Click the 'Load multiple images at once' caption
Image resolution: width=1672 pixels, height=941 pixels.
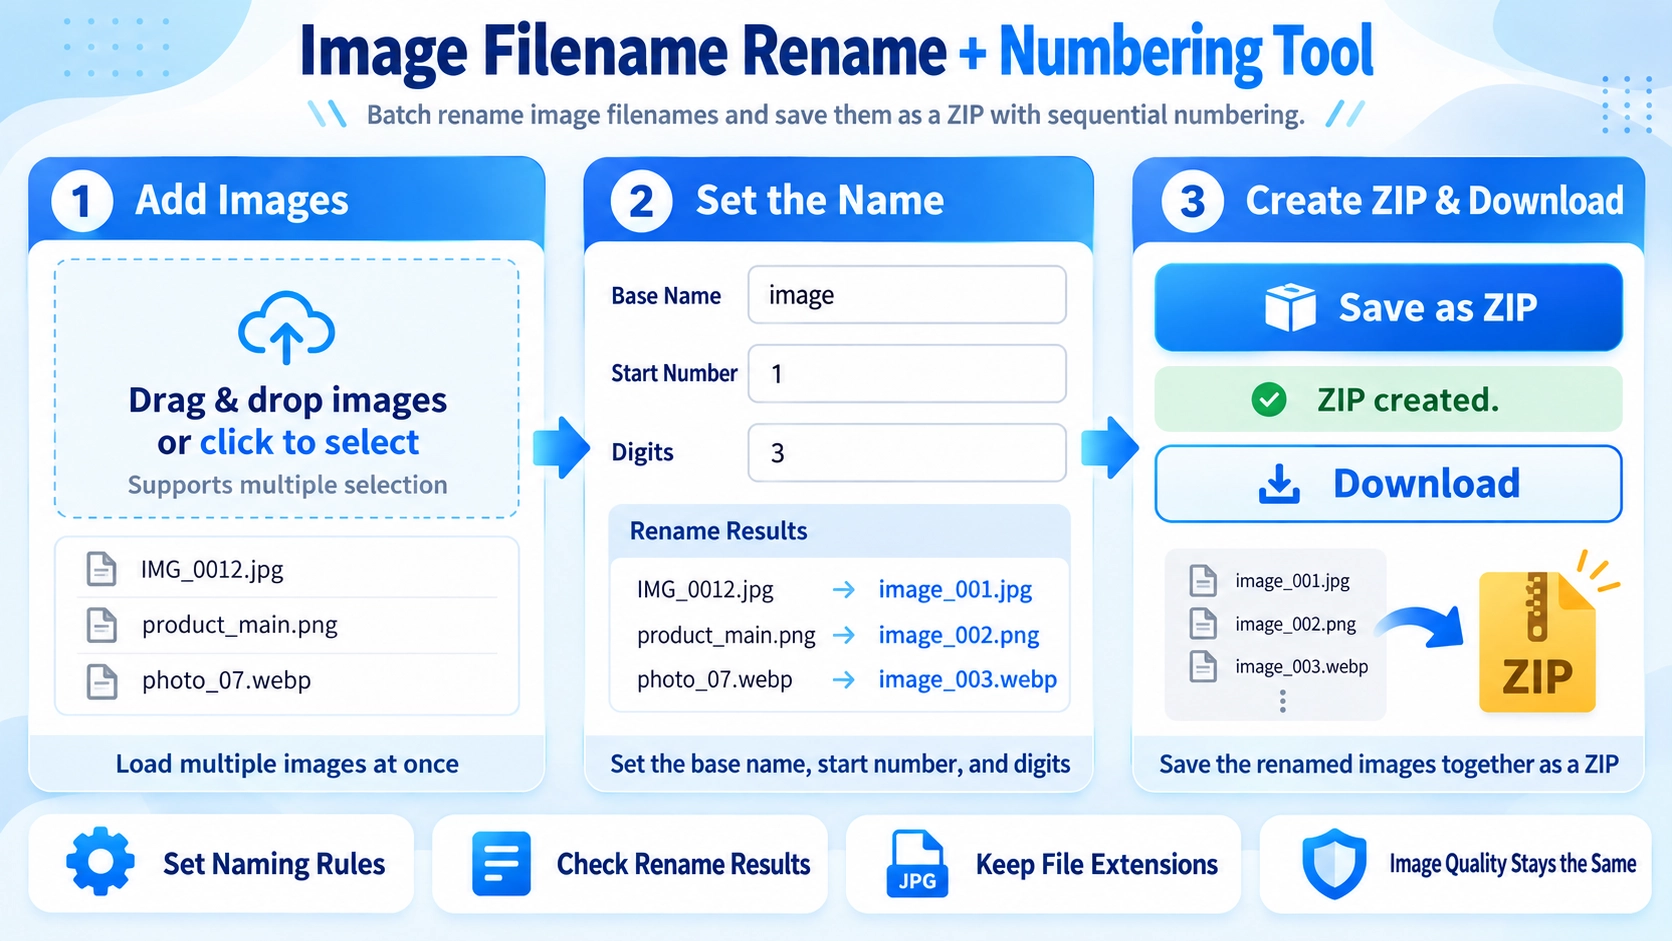287,764
